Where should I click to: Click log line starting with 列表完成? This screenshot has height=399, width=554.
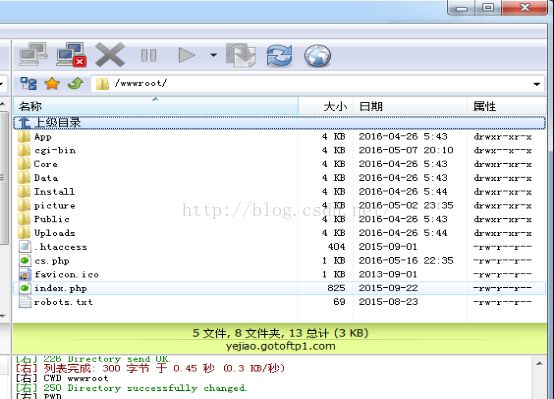click(x=164, y=369)
